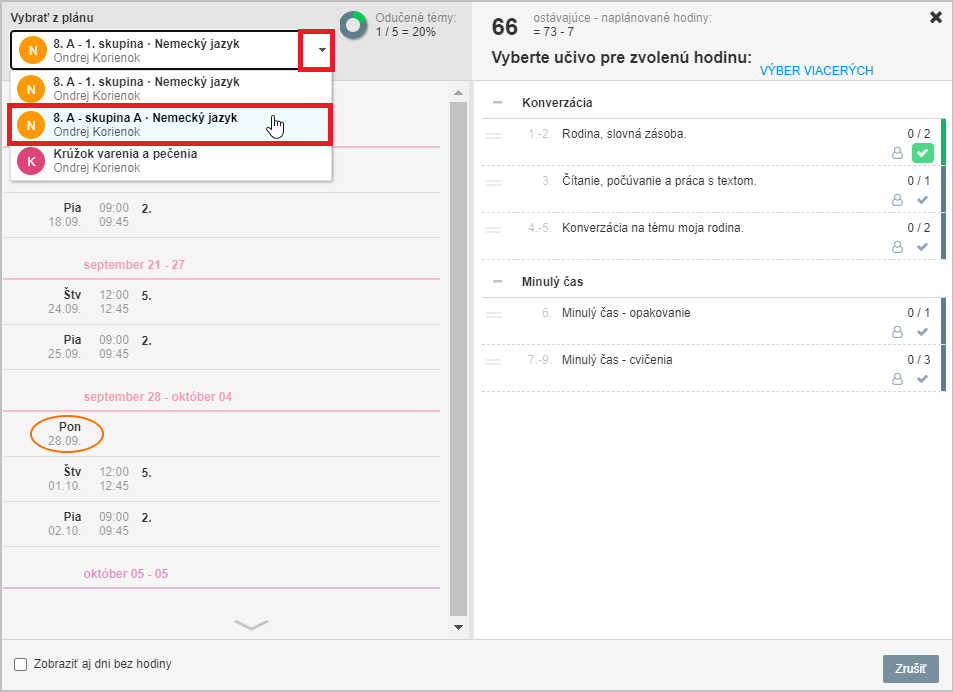Click the Zrušiť button
The image size is (953, 692).
point(910,668)
